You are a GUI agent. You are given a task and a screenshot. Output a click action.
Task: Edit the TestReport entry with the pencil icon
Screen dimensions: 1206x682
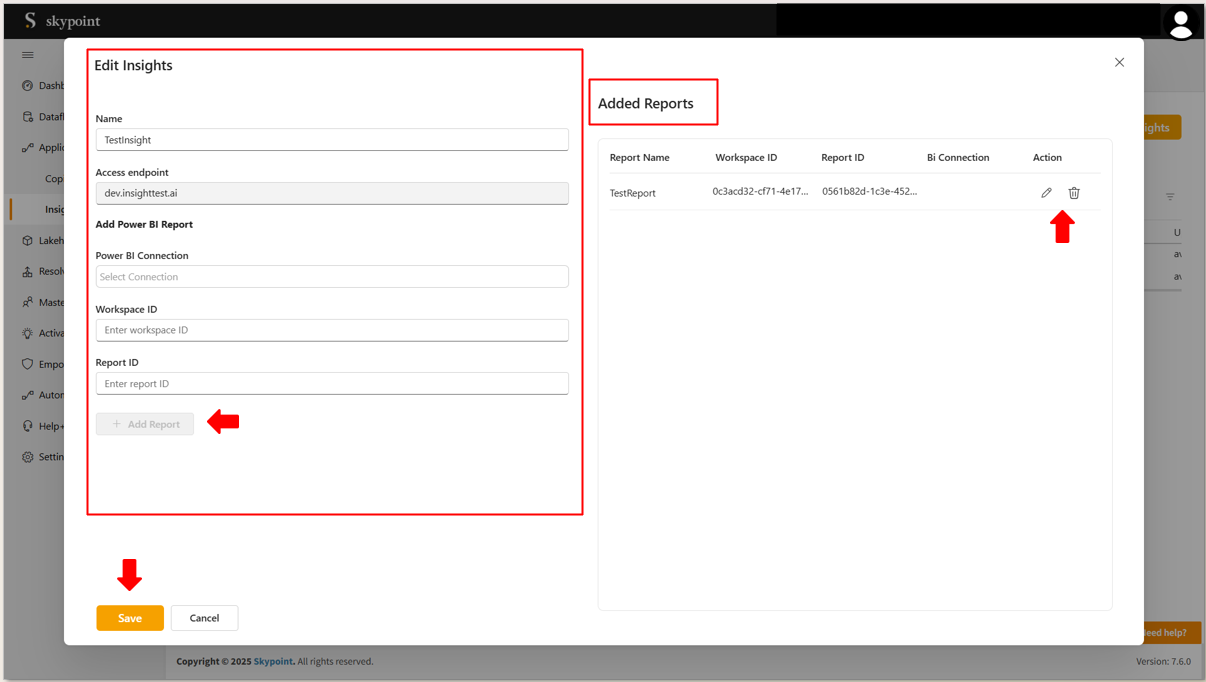point(1046,193)
